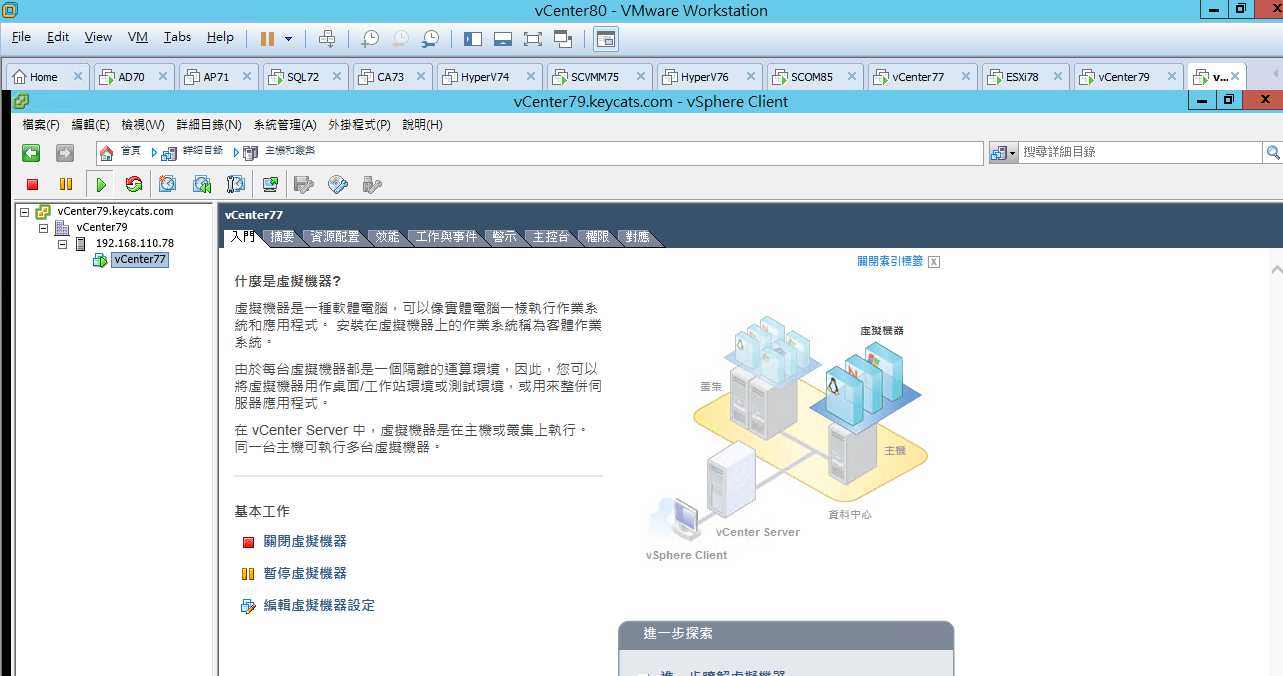Open the Workstation File menu
Screen dimensions: 1283x676
click(21, 37)
